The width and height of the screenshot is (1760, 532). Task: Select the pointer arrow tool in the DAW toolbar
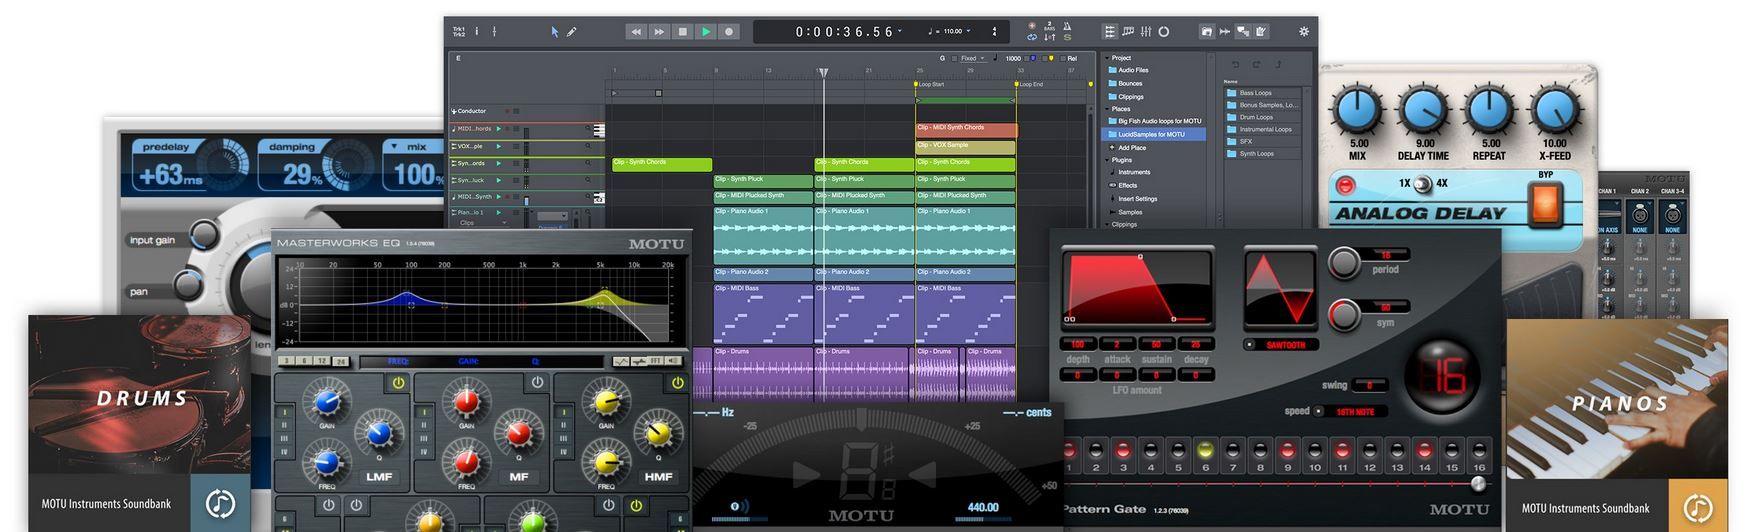(555, 32)
